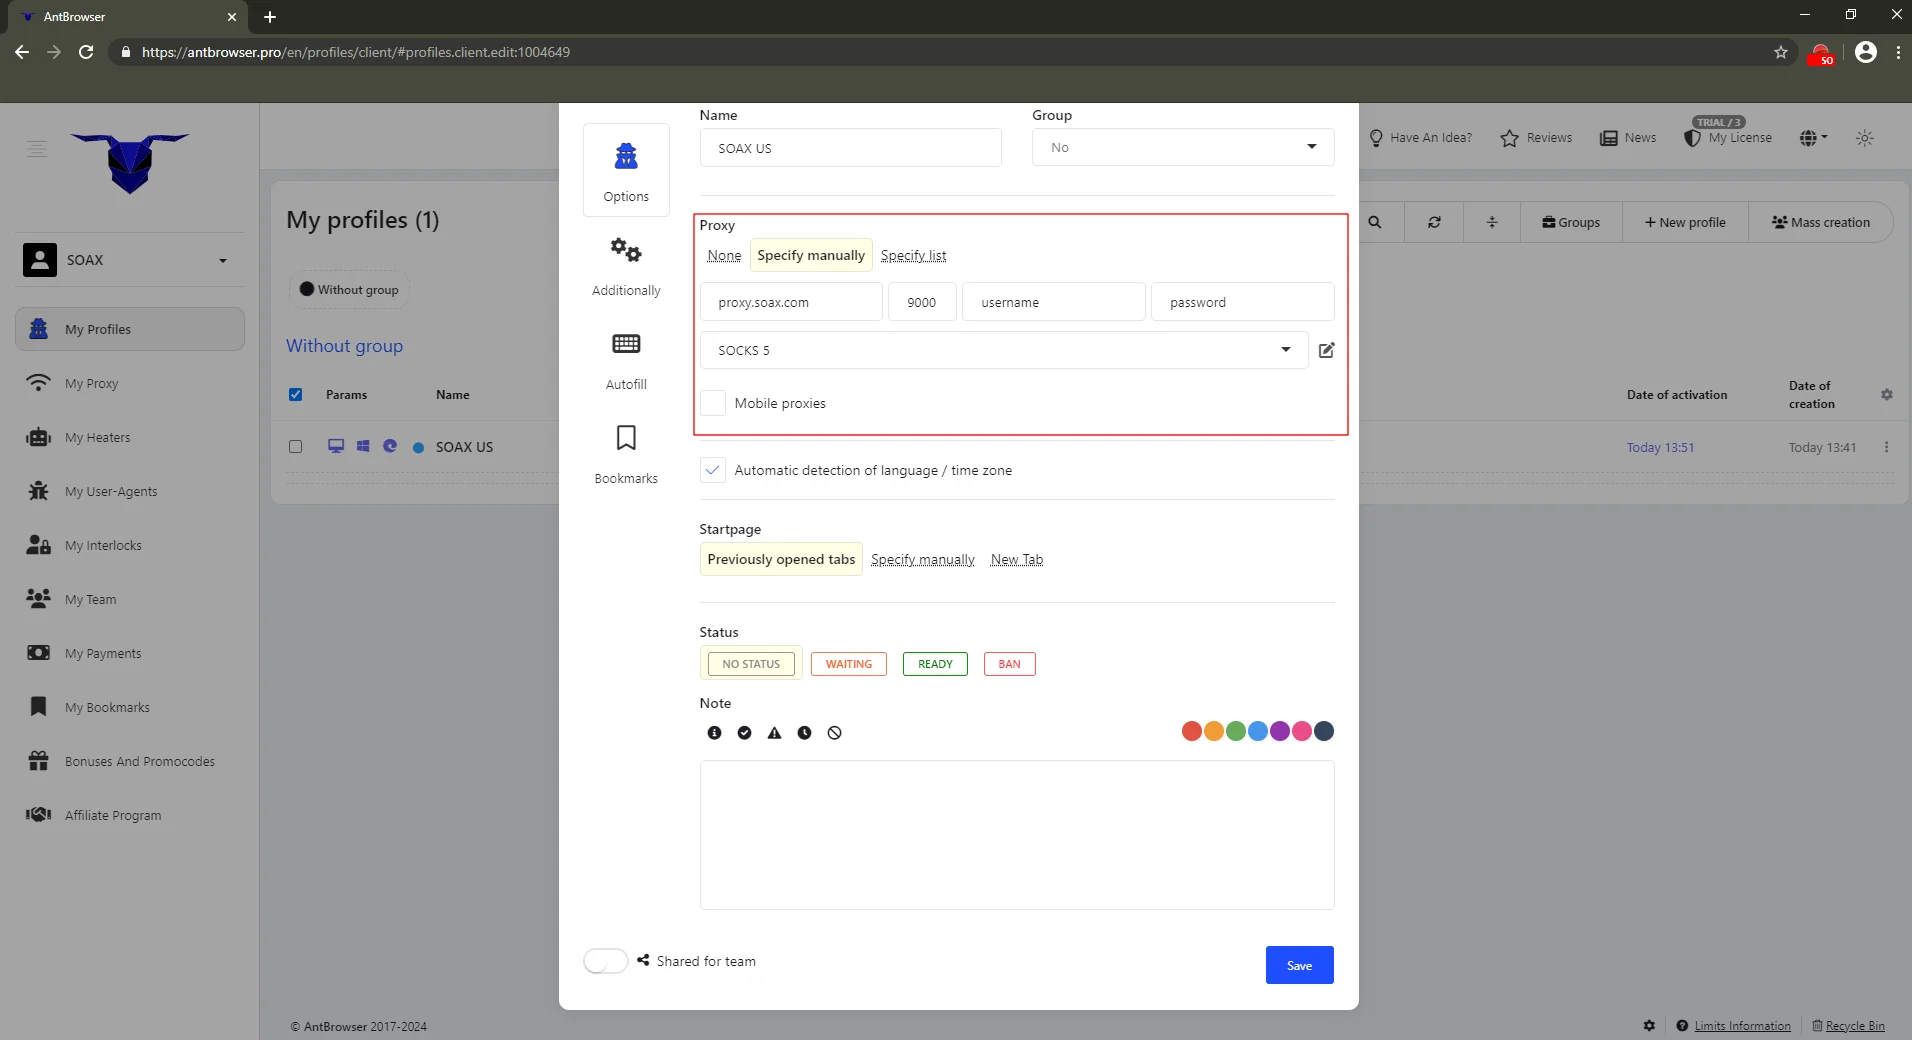Toggle the Shared for team switch

tap(606, 961)
